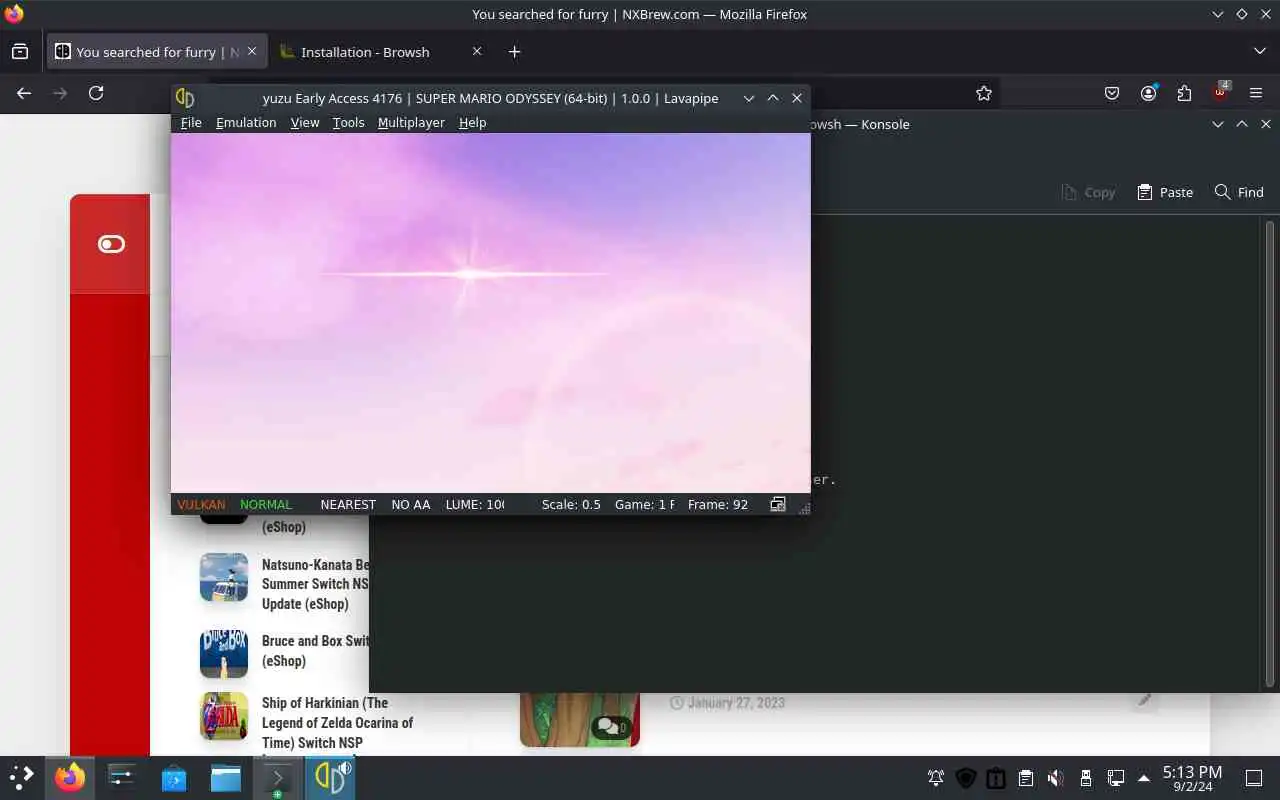Image resolution: width=1280 pixels, height=800 pixels.
Task: Close the 'You searched for furry' tab
Action: coord(251,51)
